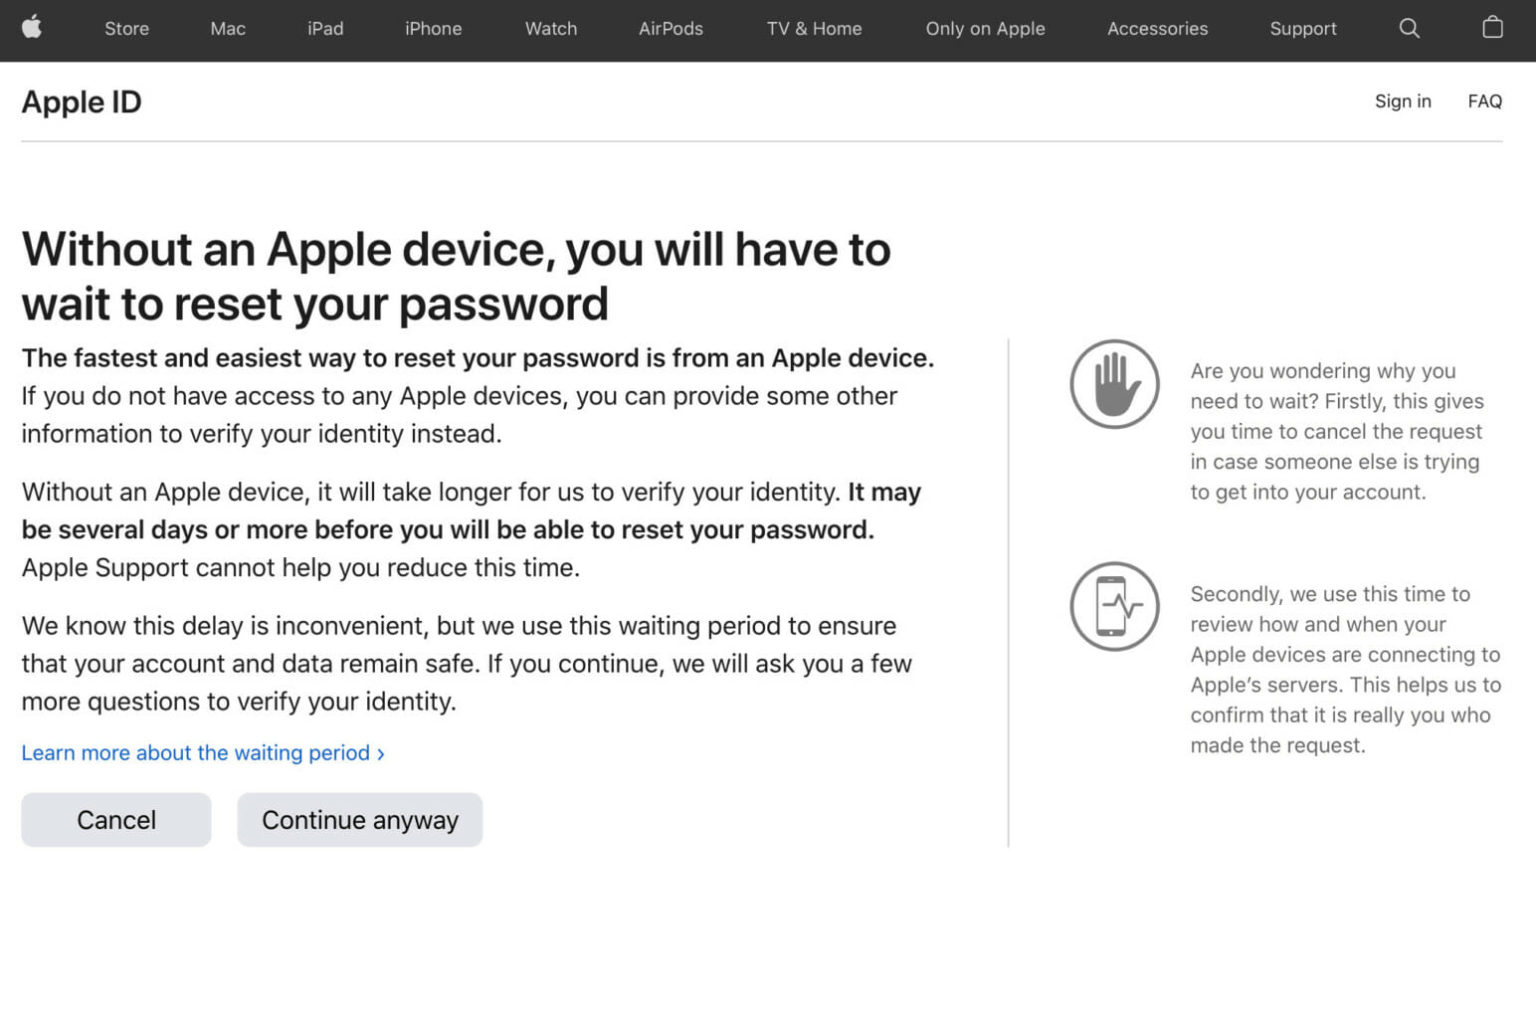1536x1021 pixels.
Task: Open the Support menu item
Action: pos(1303,29)
